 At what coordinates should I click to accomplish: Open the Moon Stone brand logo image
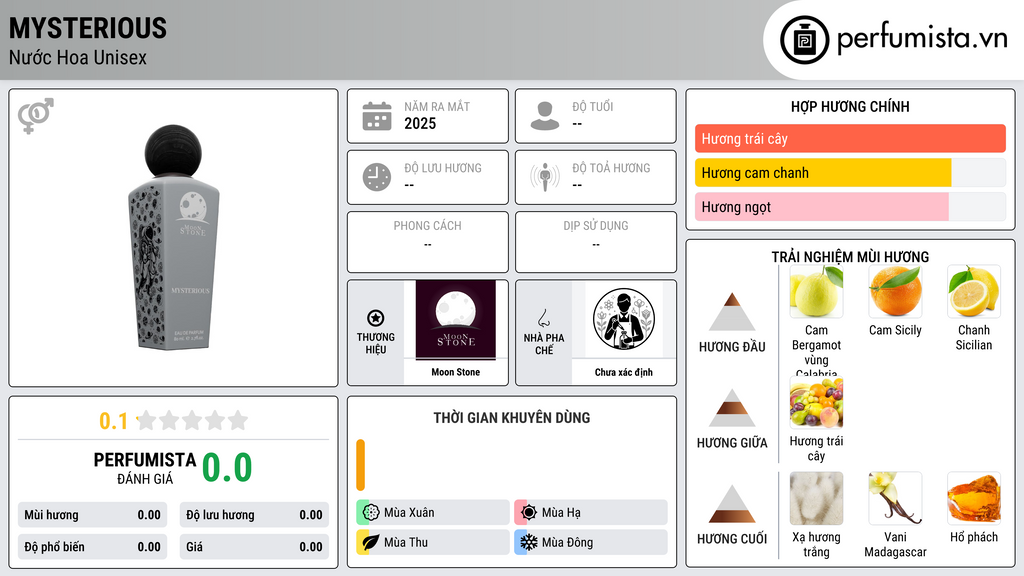pos(456,320)
